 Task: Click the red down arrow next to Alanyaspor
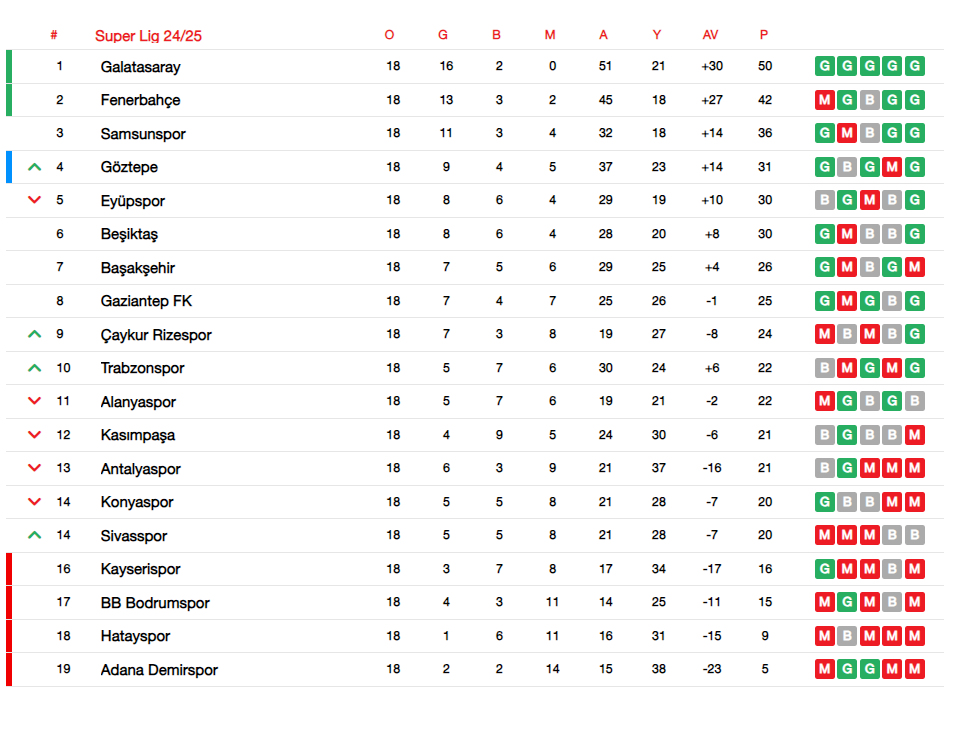pos(35,401)
